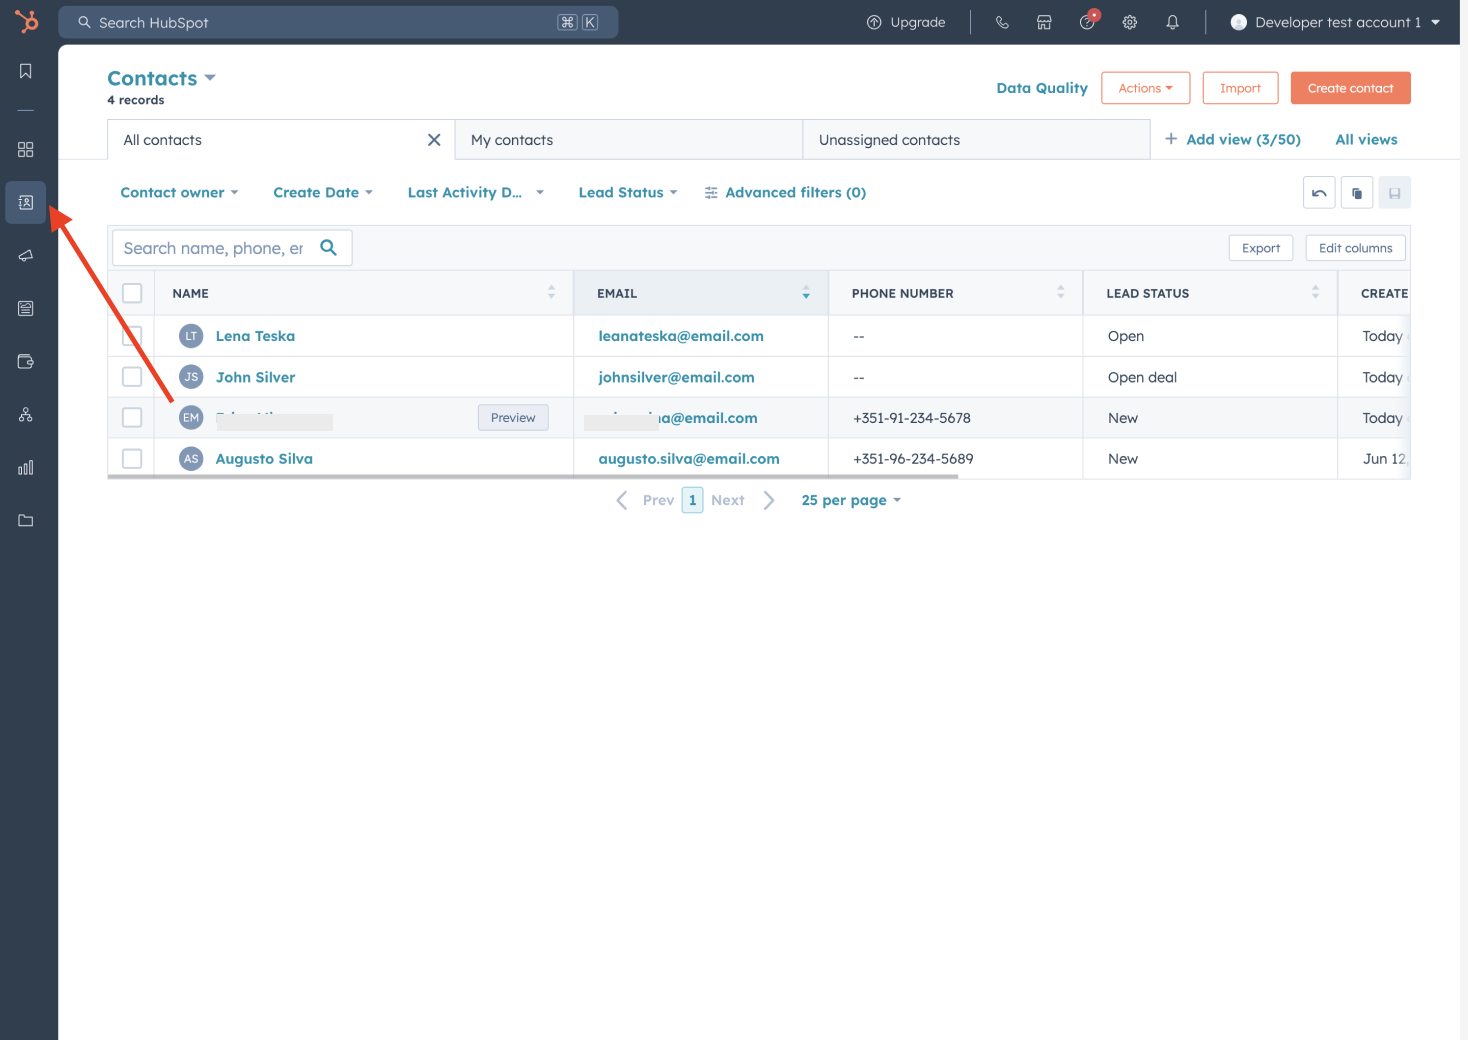
Task: Open Advanced filters (0)
Action: (786, 193)
